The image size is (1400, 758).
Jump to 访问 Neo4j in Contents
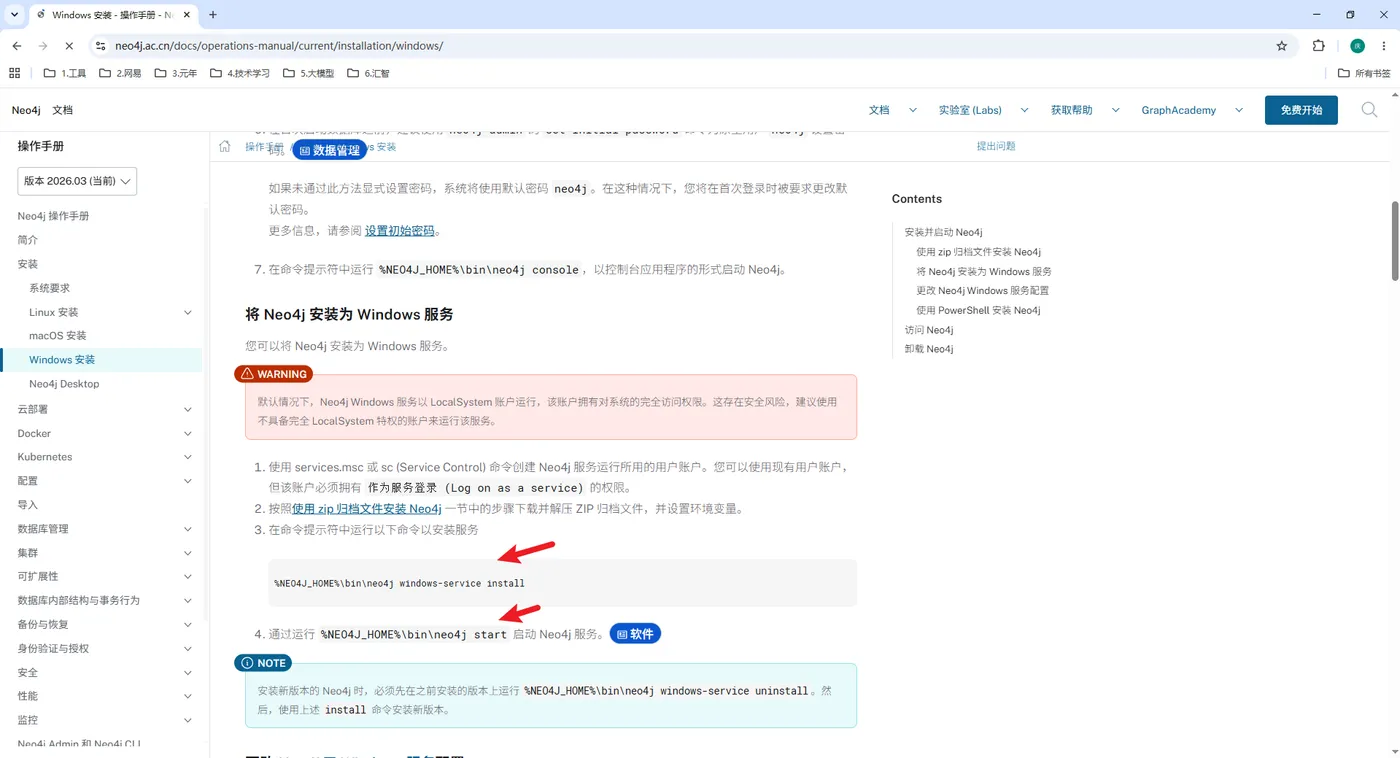(929, 330)
